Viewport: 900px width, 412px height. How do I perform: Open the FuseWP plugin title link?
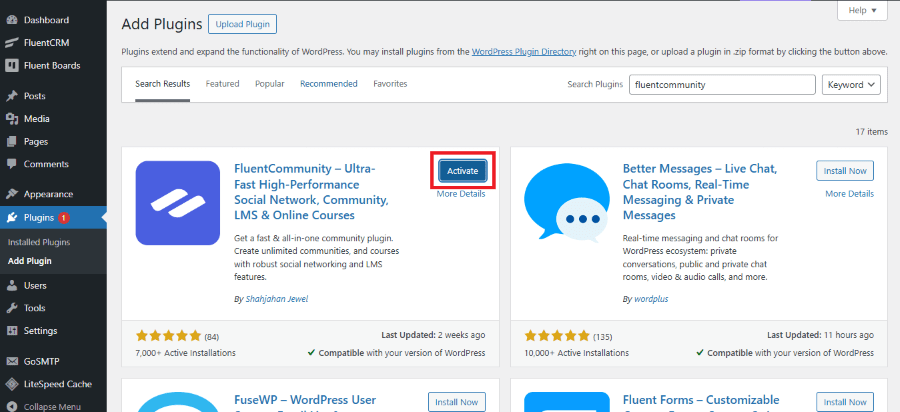click(305, 400)
